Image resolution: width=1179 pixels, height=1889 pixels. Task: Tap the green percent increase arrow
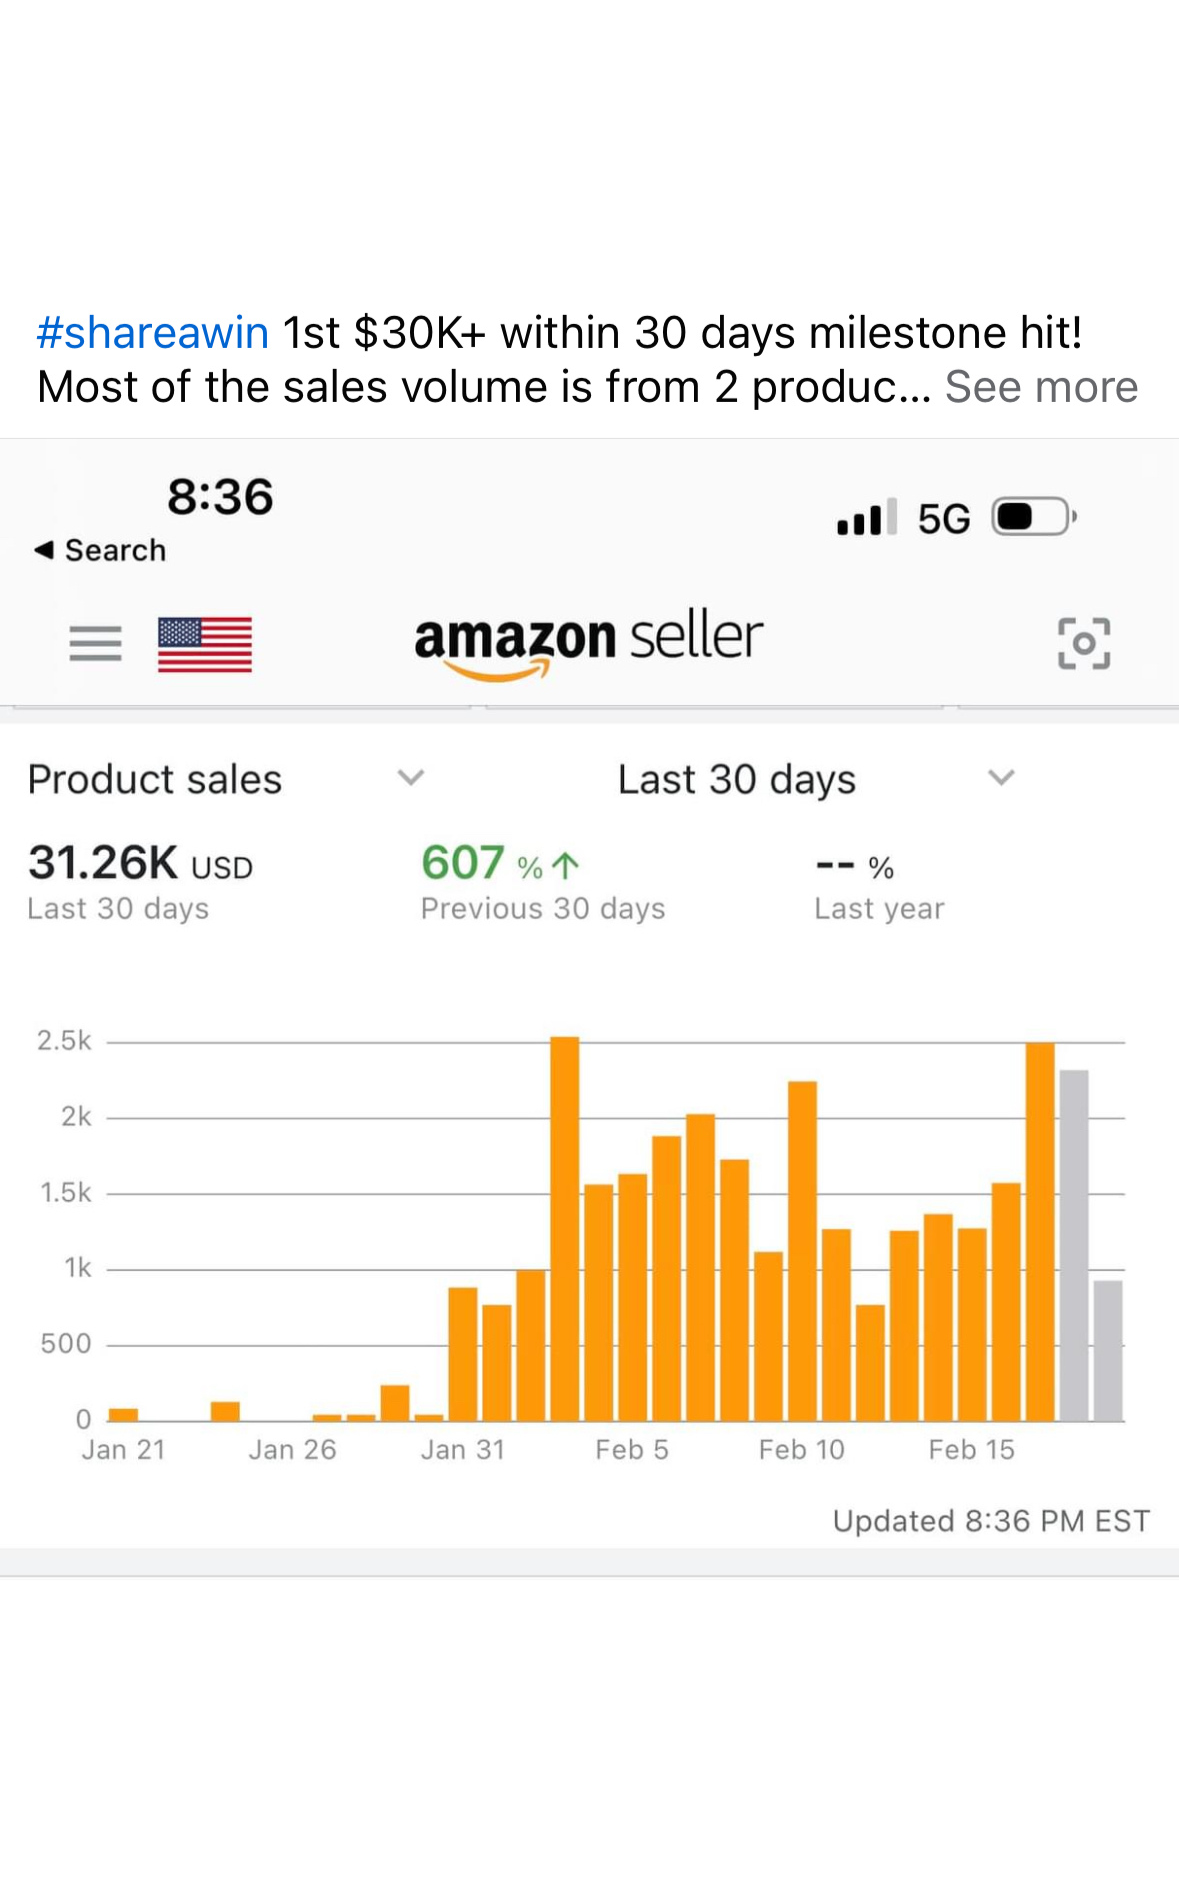coord(566,865)
